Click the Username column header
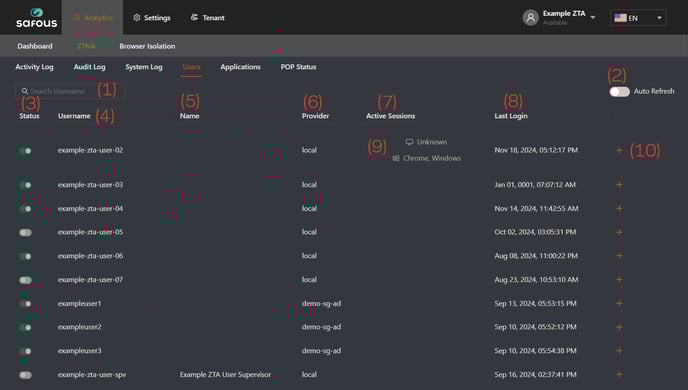The width and height of the screenshot is (688, 390). (x=74, y=116)
